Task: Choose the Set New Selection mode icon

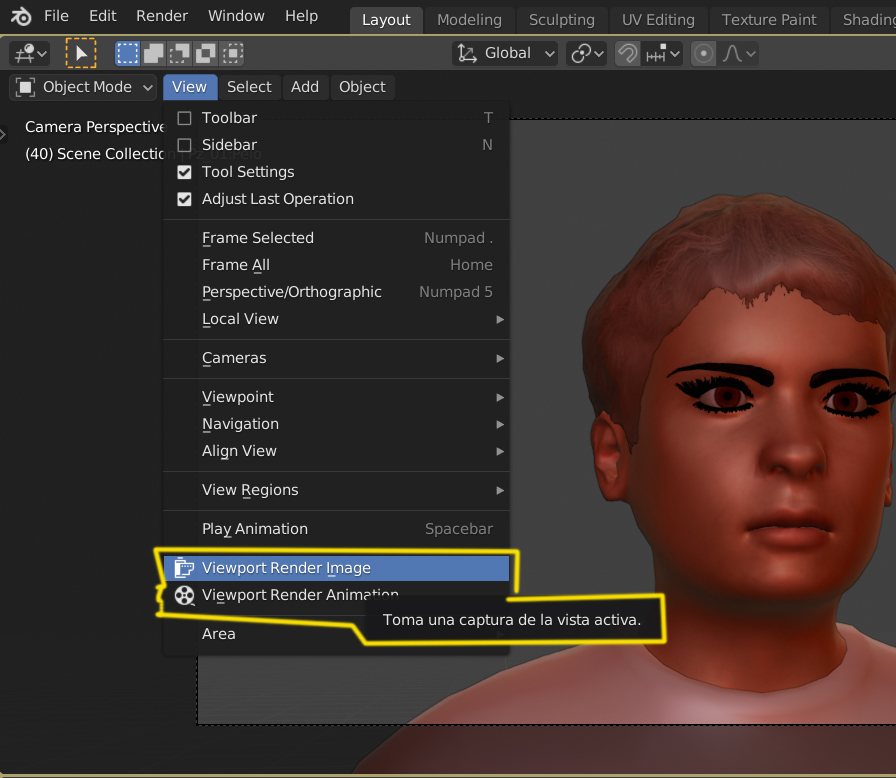Action: tap(128, 53)
